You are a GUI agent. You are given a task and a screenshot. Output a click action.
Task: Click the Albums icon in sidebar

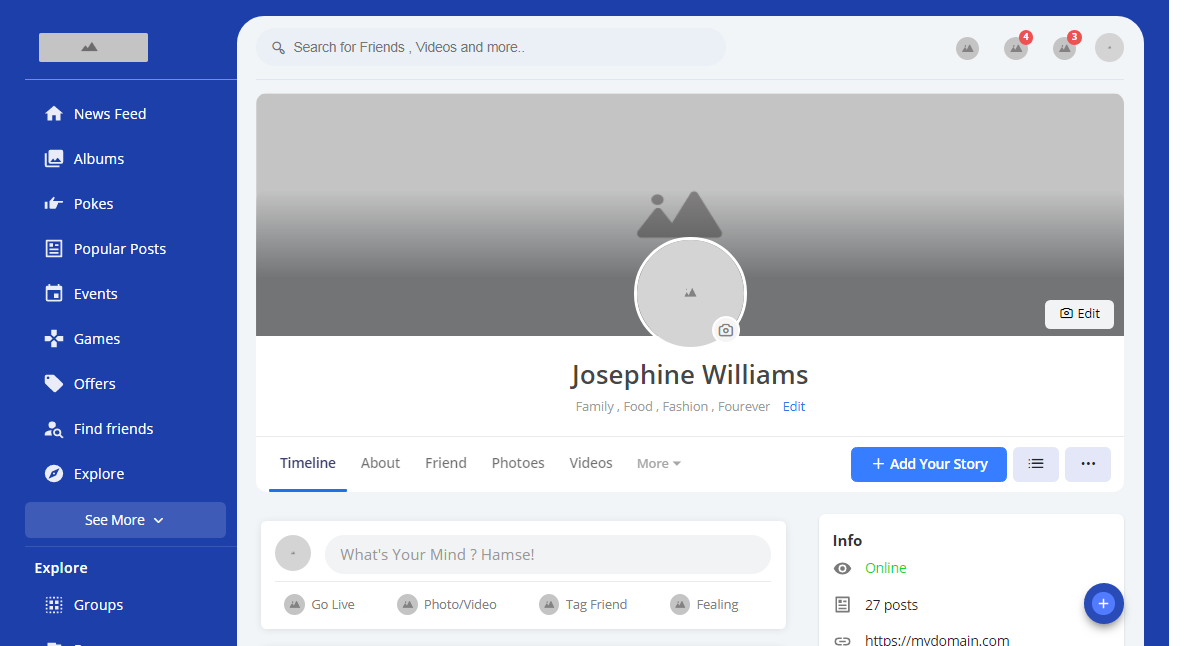[x=54, y=159]
